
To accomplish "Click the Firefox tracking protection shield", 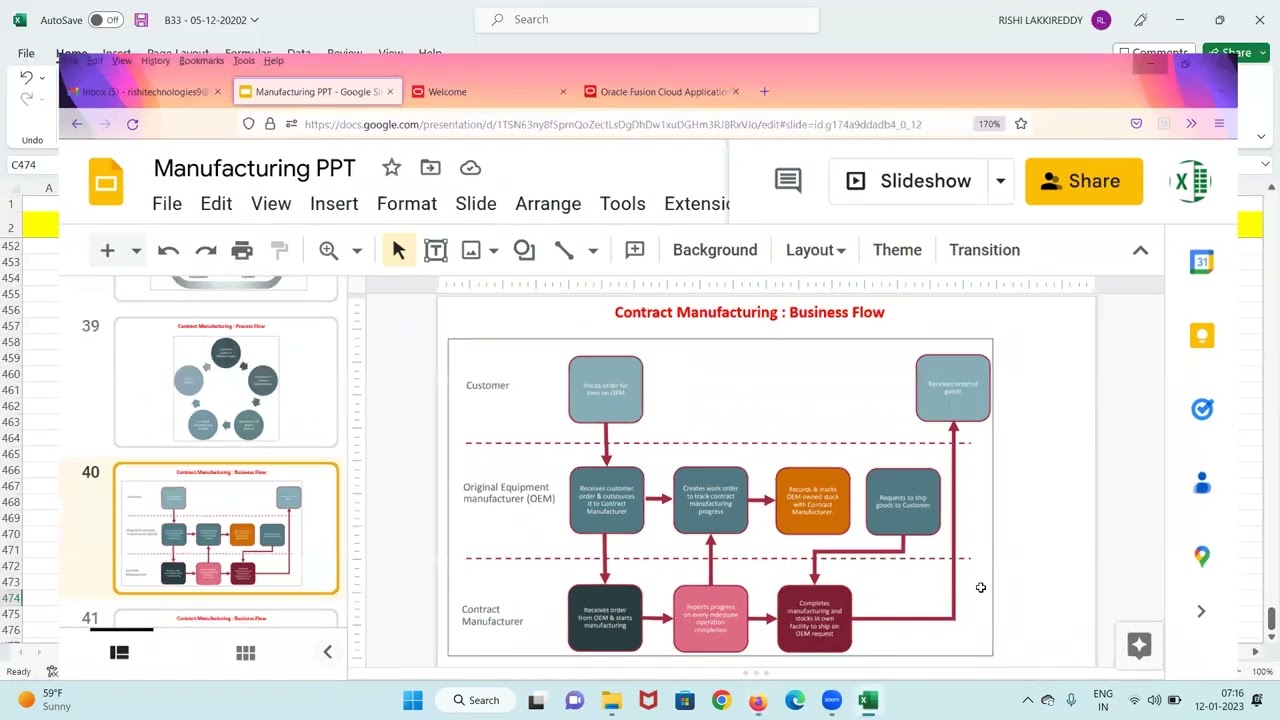I will pyautogui.click(x=249, y=124).
